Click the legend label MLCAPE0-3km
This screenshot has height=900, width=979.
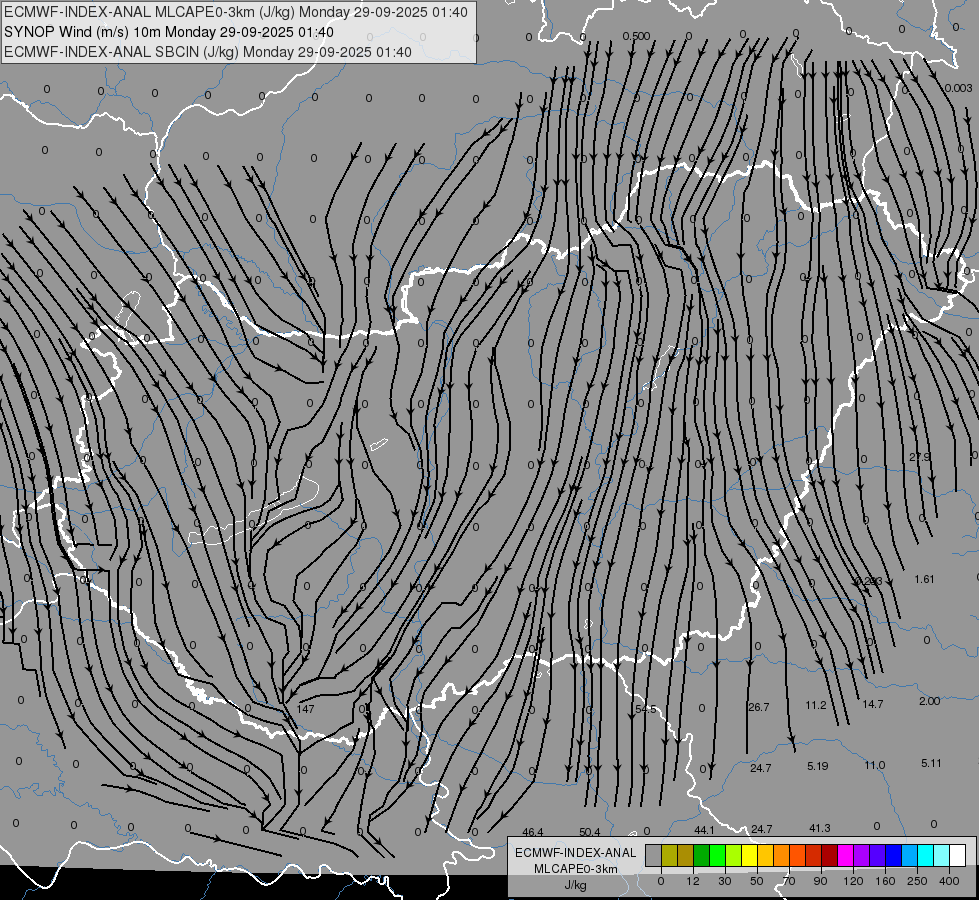pyautogui.click(x=575, y=869)
